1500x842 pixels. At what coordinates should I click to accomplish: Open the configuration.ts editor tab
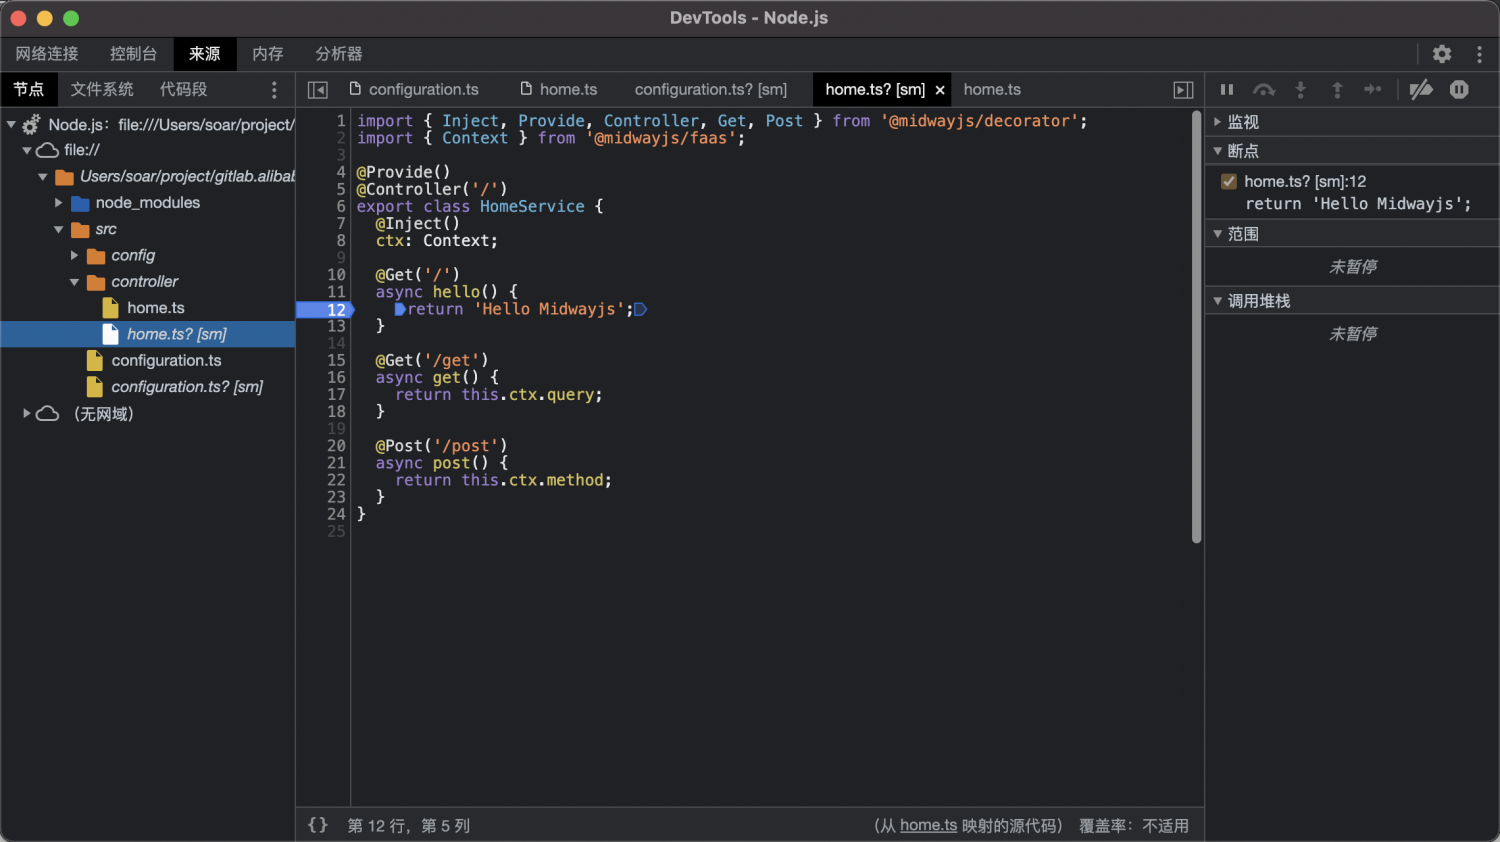(x=413, y=90)
